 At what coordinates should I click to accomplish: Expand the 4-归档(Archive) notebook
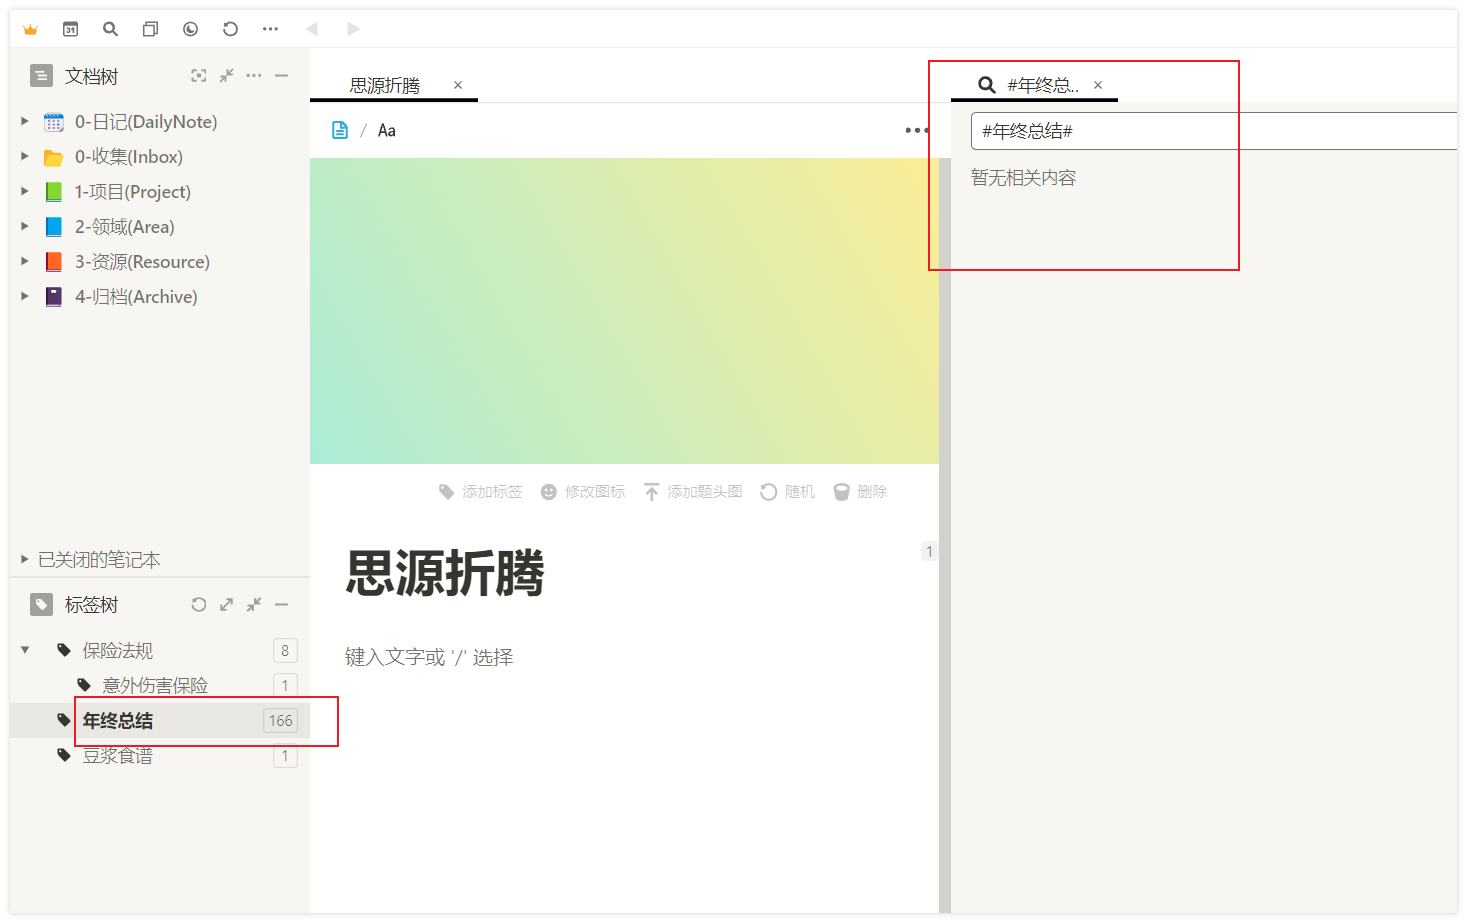pos(25,296)
